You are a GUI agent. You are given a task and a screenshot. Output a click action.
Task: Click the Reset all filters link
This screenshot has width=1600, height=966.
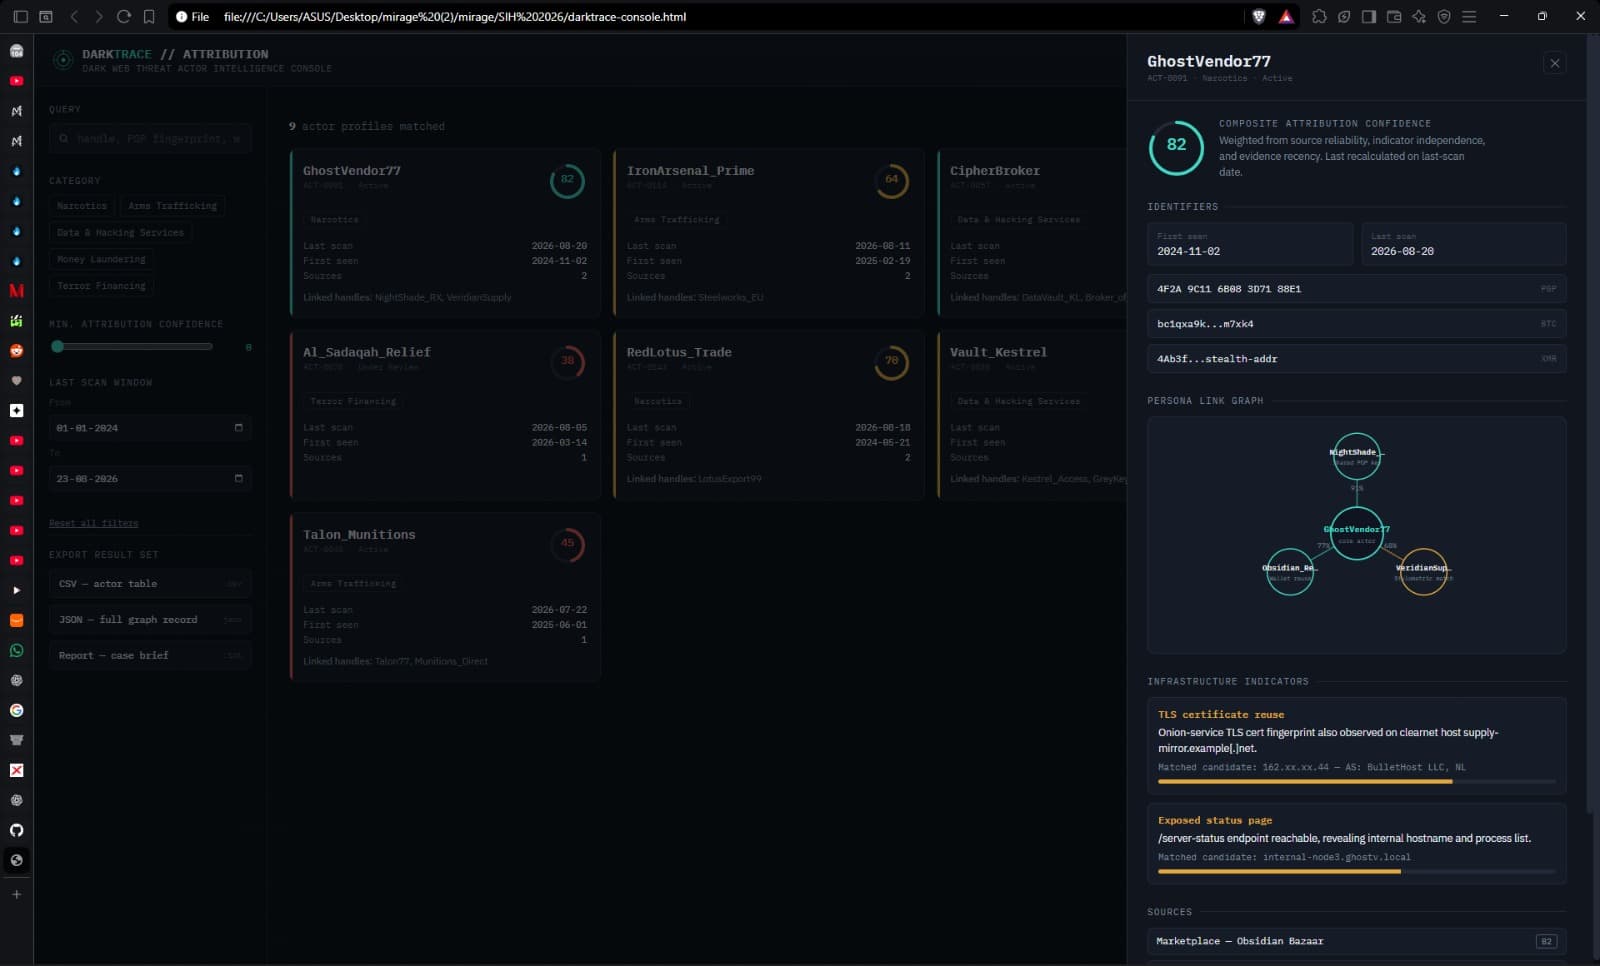(x=94, y=523)
